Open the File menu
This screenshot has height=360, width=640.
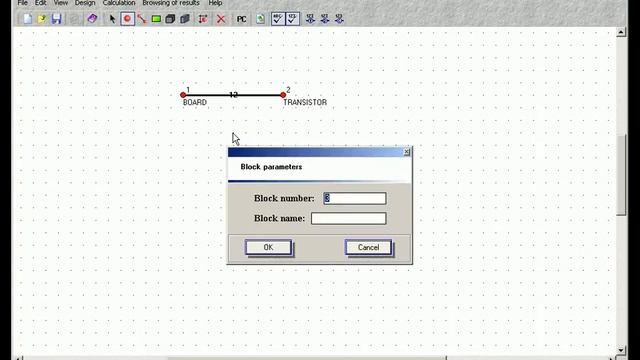[22, 3]
